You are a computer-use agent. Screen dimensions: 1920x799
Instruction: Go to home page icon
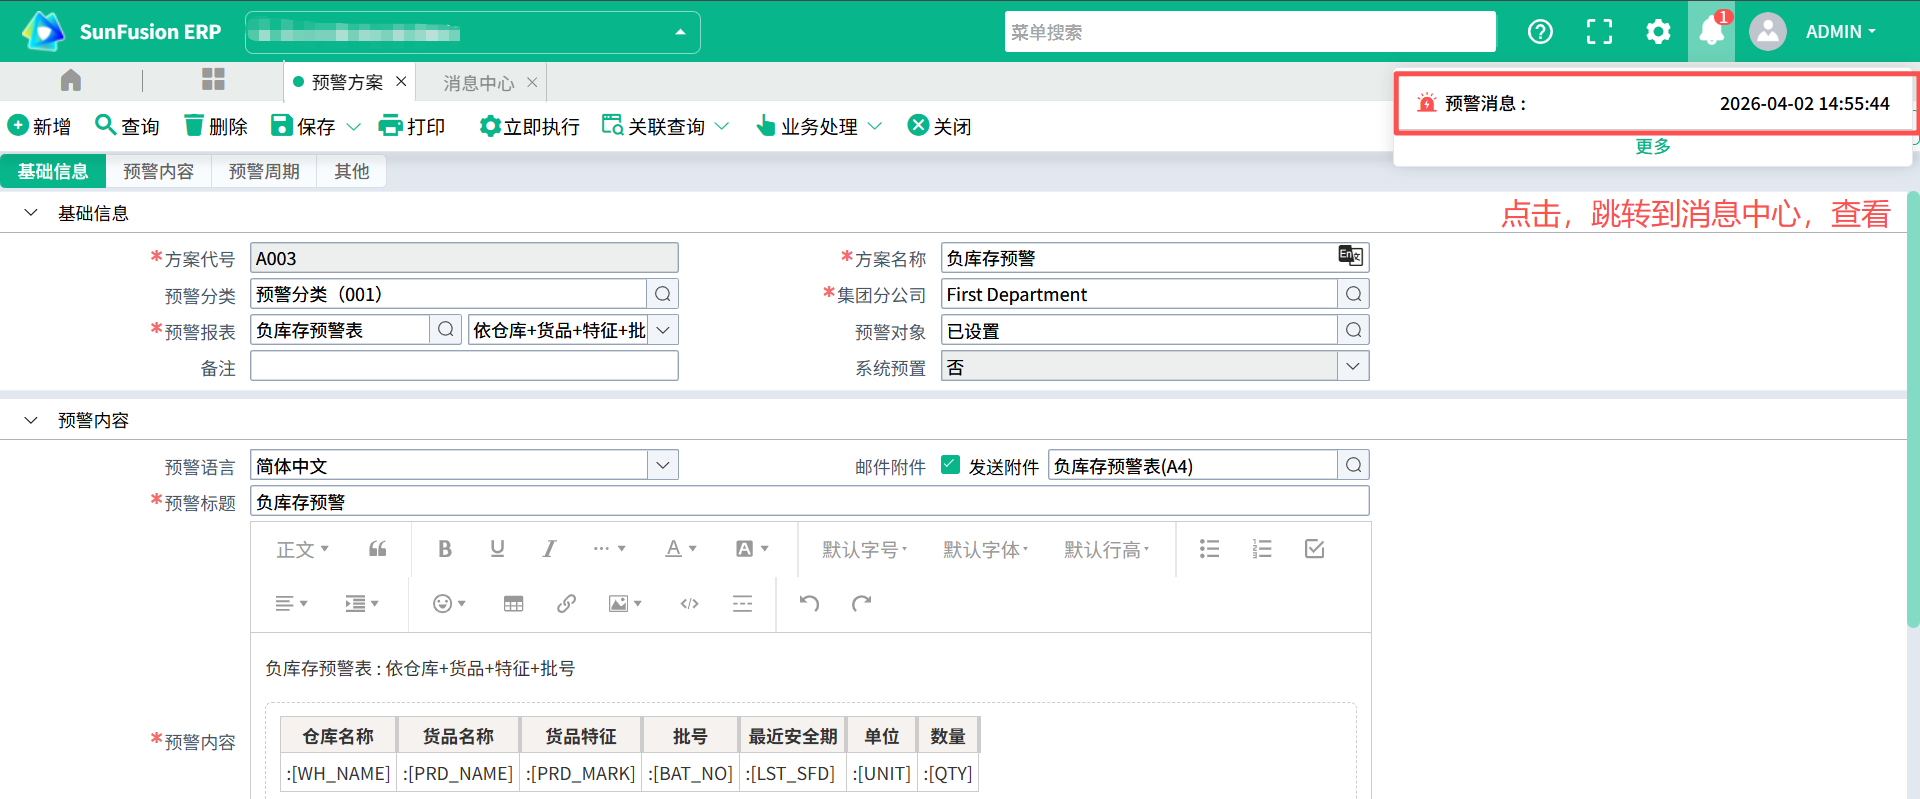(71, 80)
